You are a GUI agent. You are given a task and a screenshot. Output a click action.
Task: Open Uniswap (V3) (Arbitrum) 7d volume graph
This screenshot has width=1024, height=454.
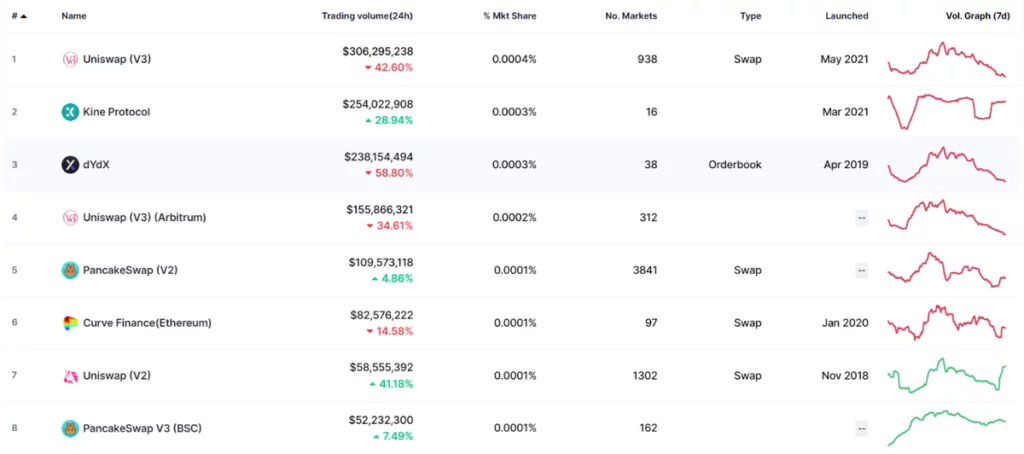click(946, 218)
